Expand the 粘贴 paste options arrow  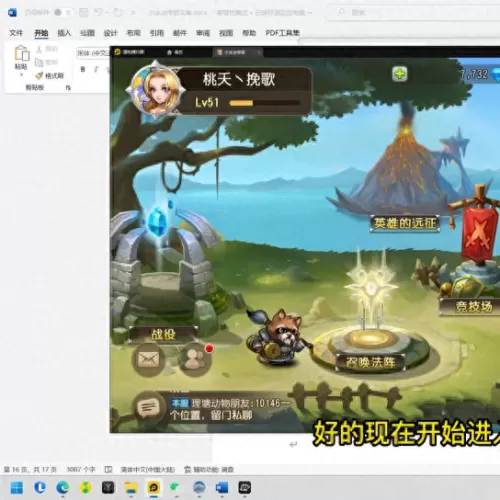coord(21,74)
